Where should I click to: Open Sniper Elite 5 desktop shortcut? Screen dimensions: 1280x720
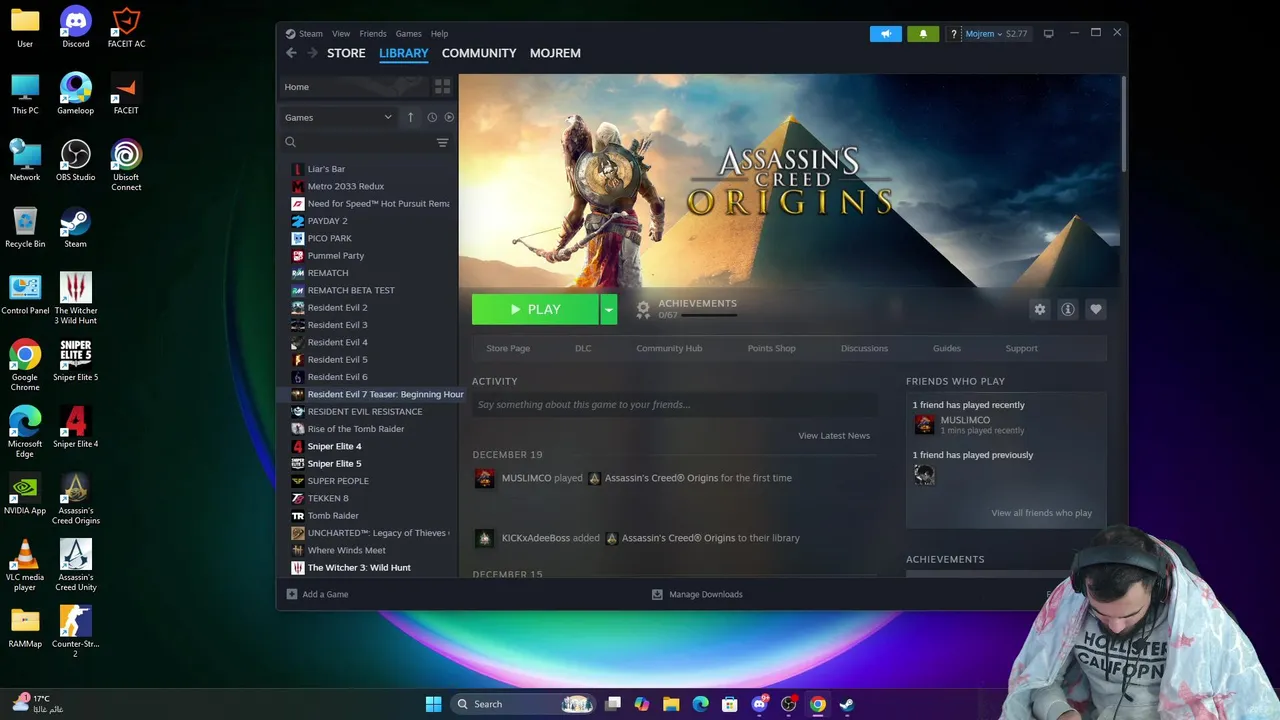tap(76, 361)
